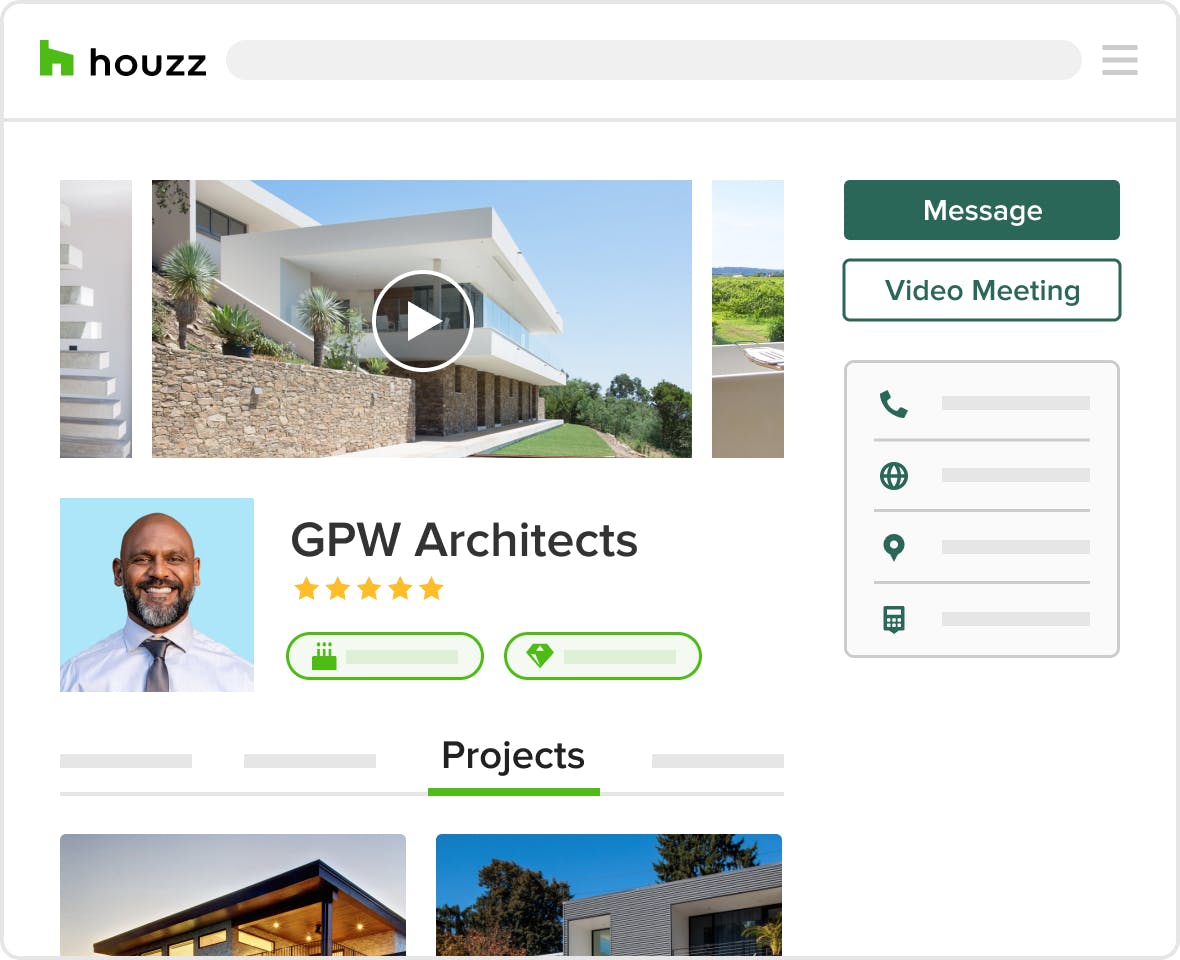
Task: Start a Video Meeting
Action: [981, 290]
